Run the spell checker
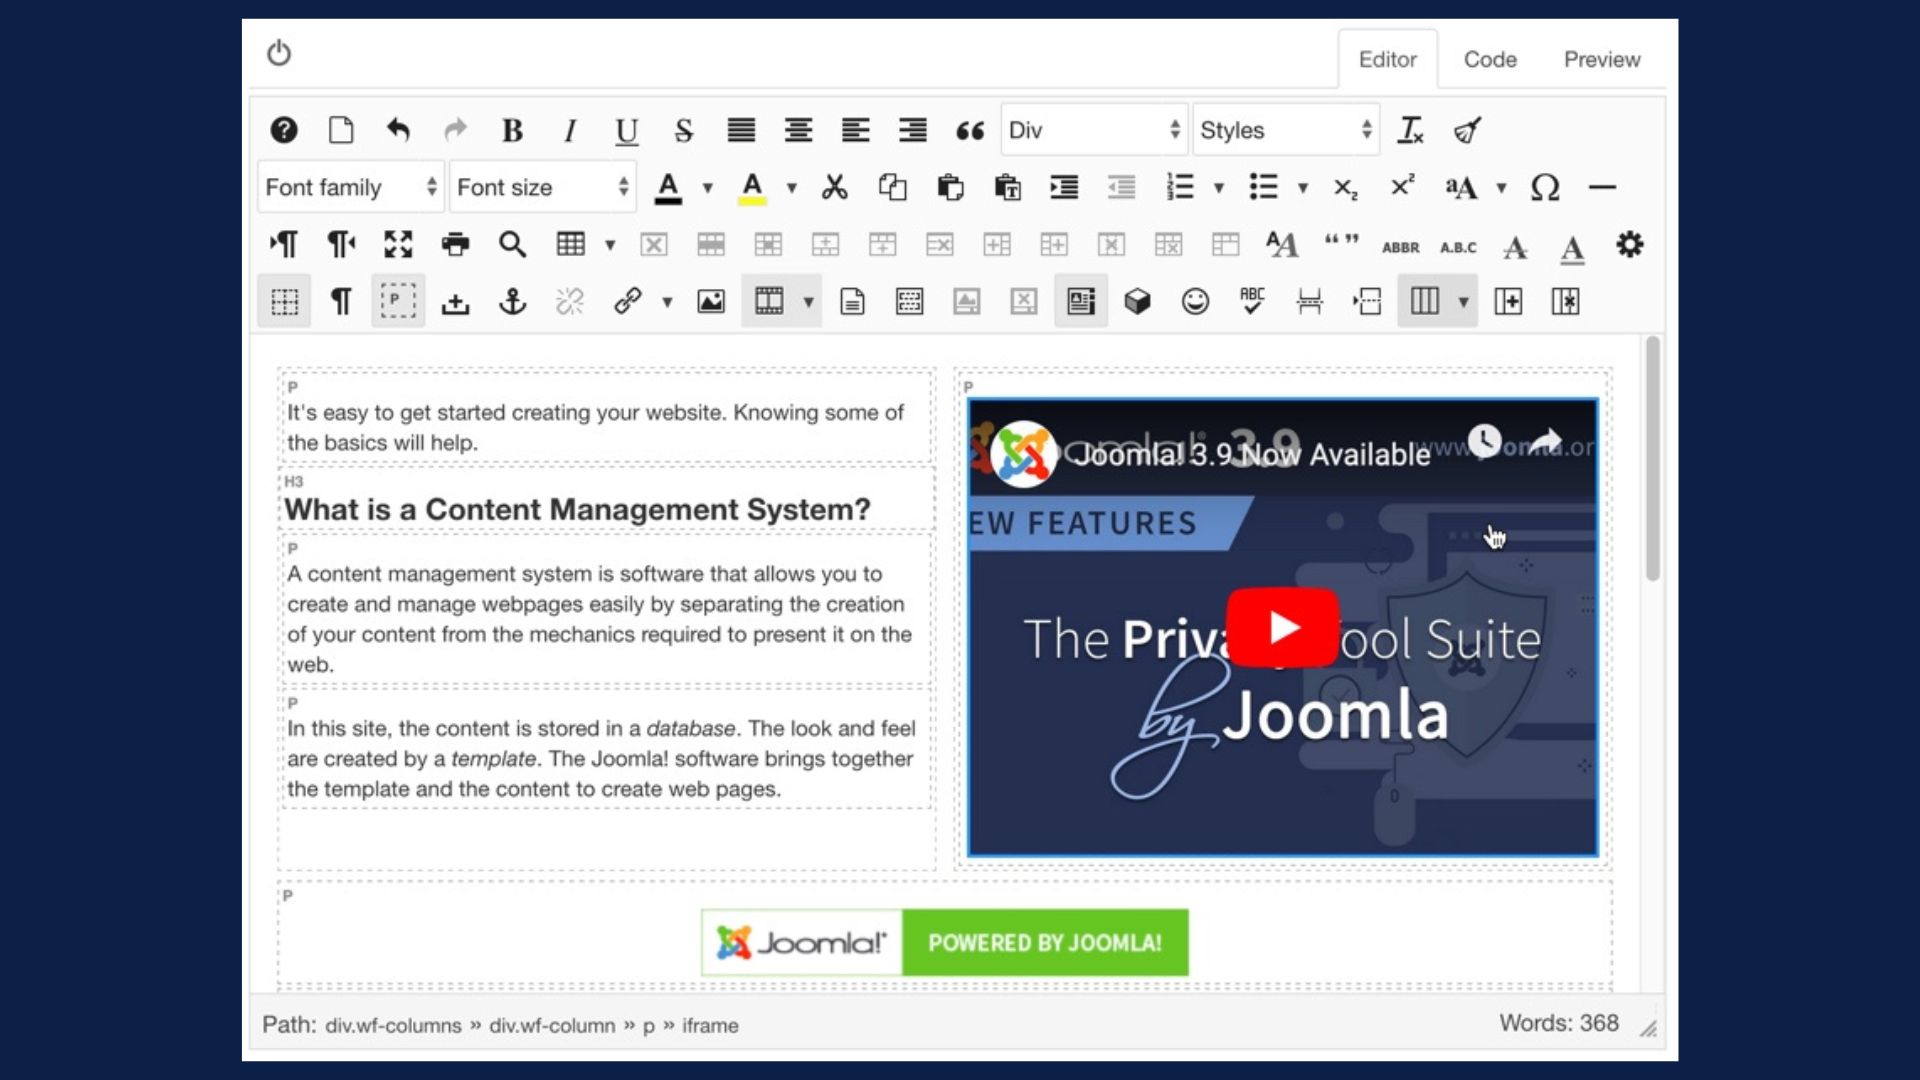 click(x=1252, y=301)
